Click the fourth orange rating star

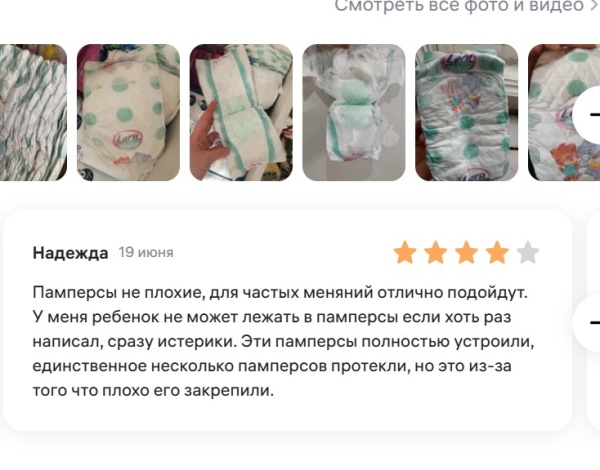pos(497,253)
